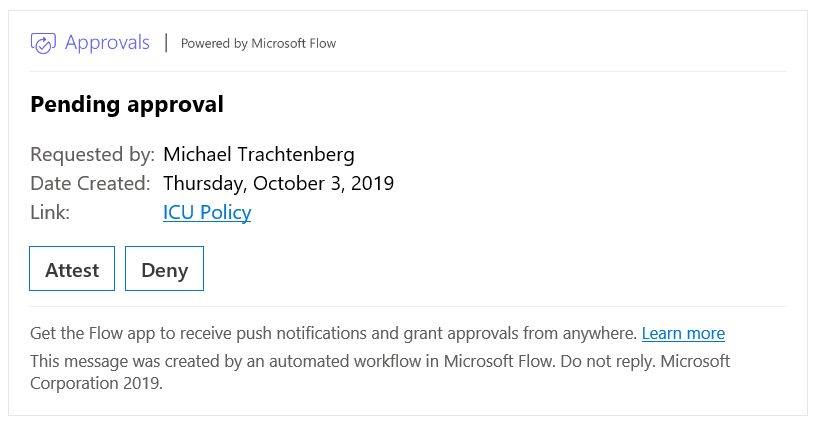Click the Get the Flow app notice

(333, 333)
